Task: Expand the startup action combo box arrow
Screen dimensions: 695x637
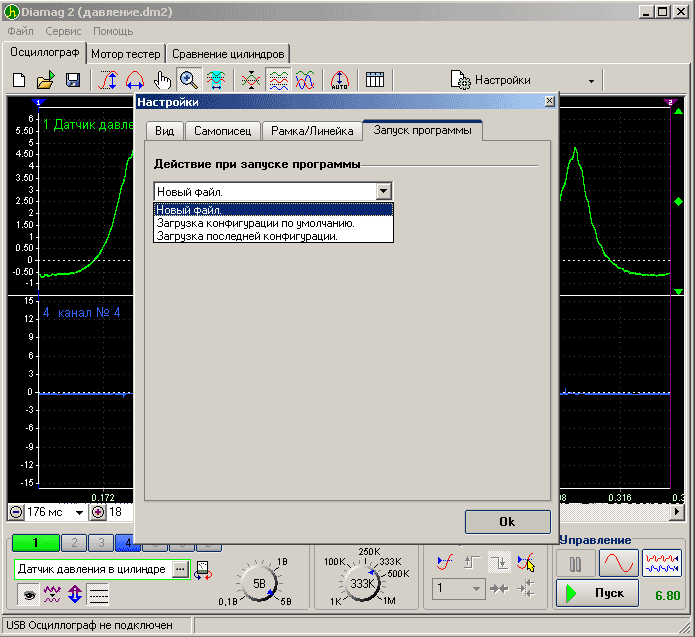Action: pyautogui.click(x=384, y=191)
